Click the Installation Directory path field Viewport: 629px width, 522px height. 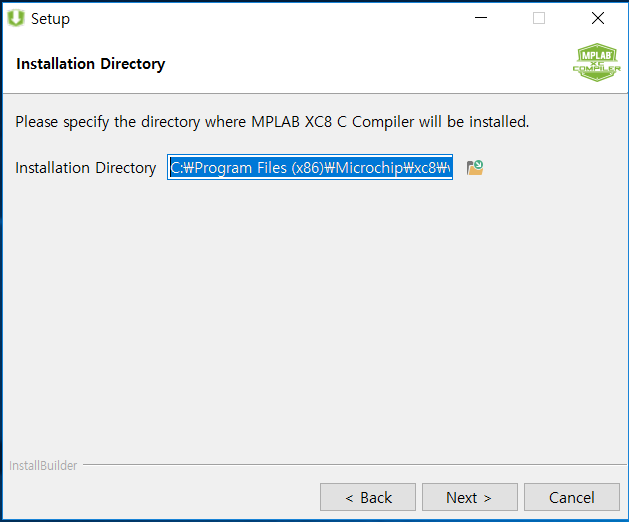(x=310, y=167)
